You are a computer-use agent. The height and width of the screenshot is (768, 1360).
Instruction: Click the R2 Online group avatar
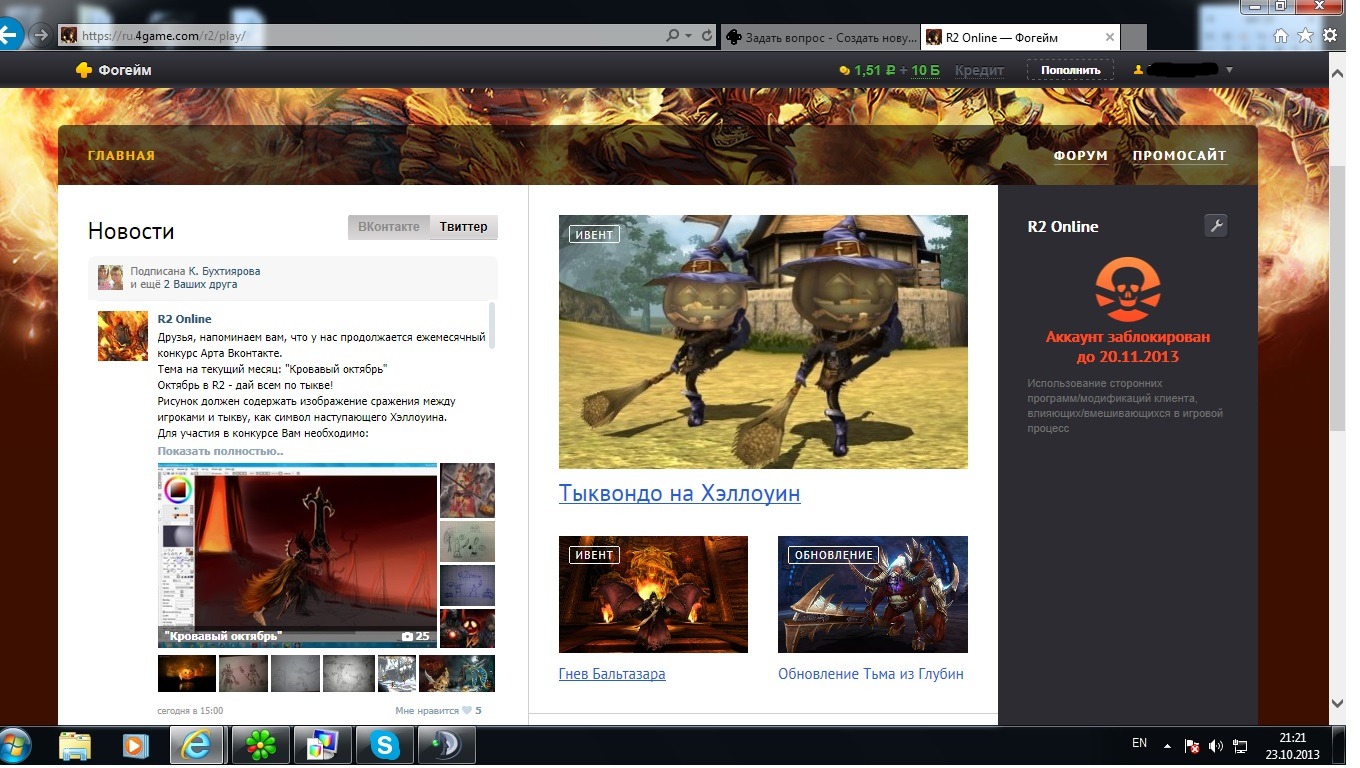pyautogui.click(x=122, y=336)
